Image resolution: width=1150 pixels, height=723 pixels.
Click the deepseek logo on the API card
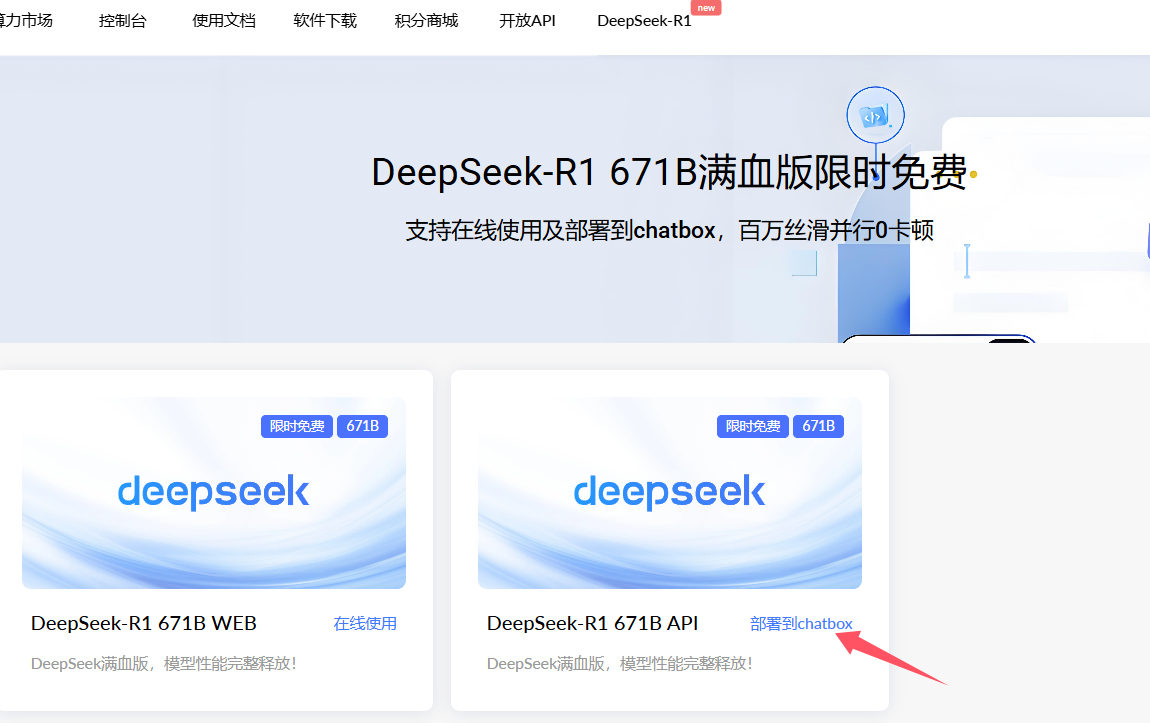(669, 492)
